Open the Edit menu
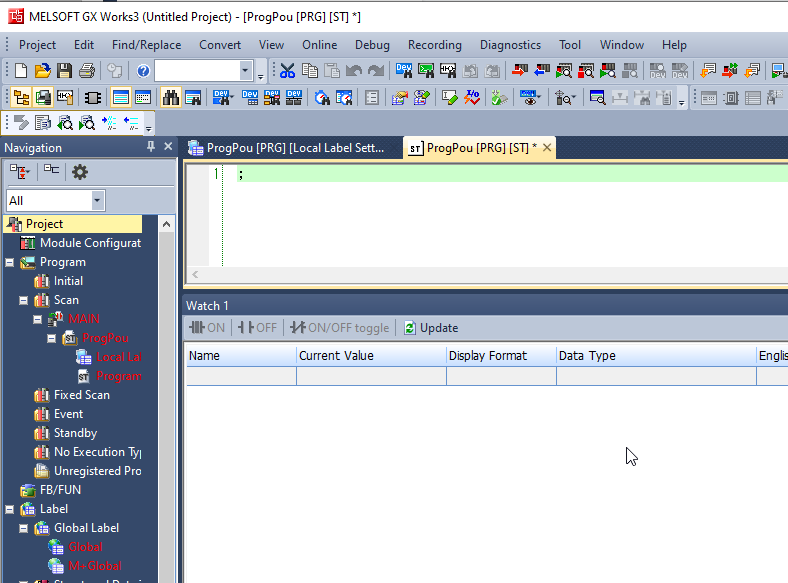The image size is (788, 583). (x=84, y=45)
